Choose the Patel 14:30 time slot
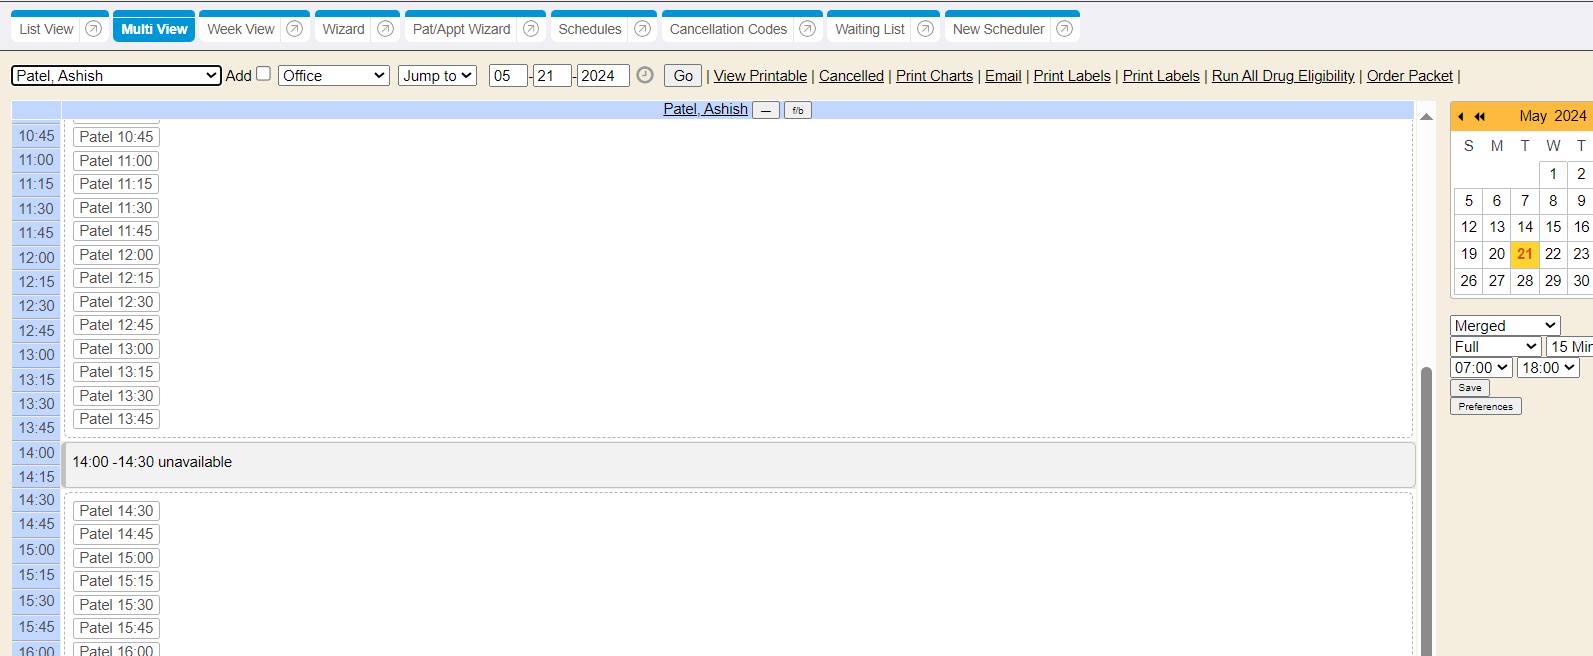 pos(116,511)
